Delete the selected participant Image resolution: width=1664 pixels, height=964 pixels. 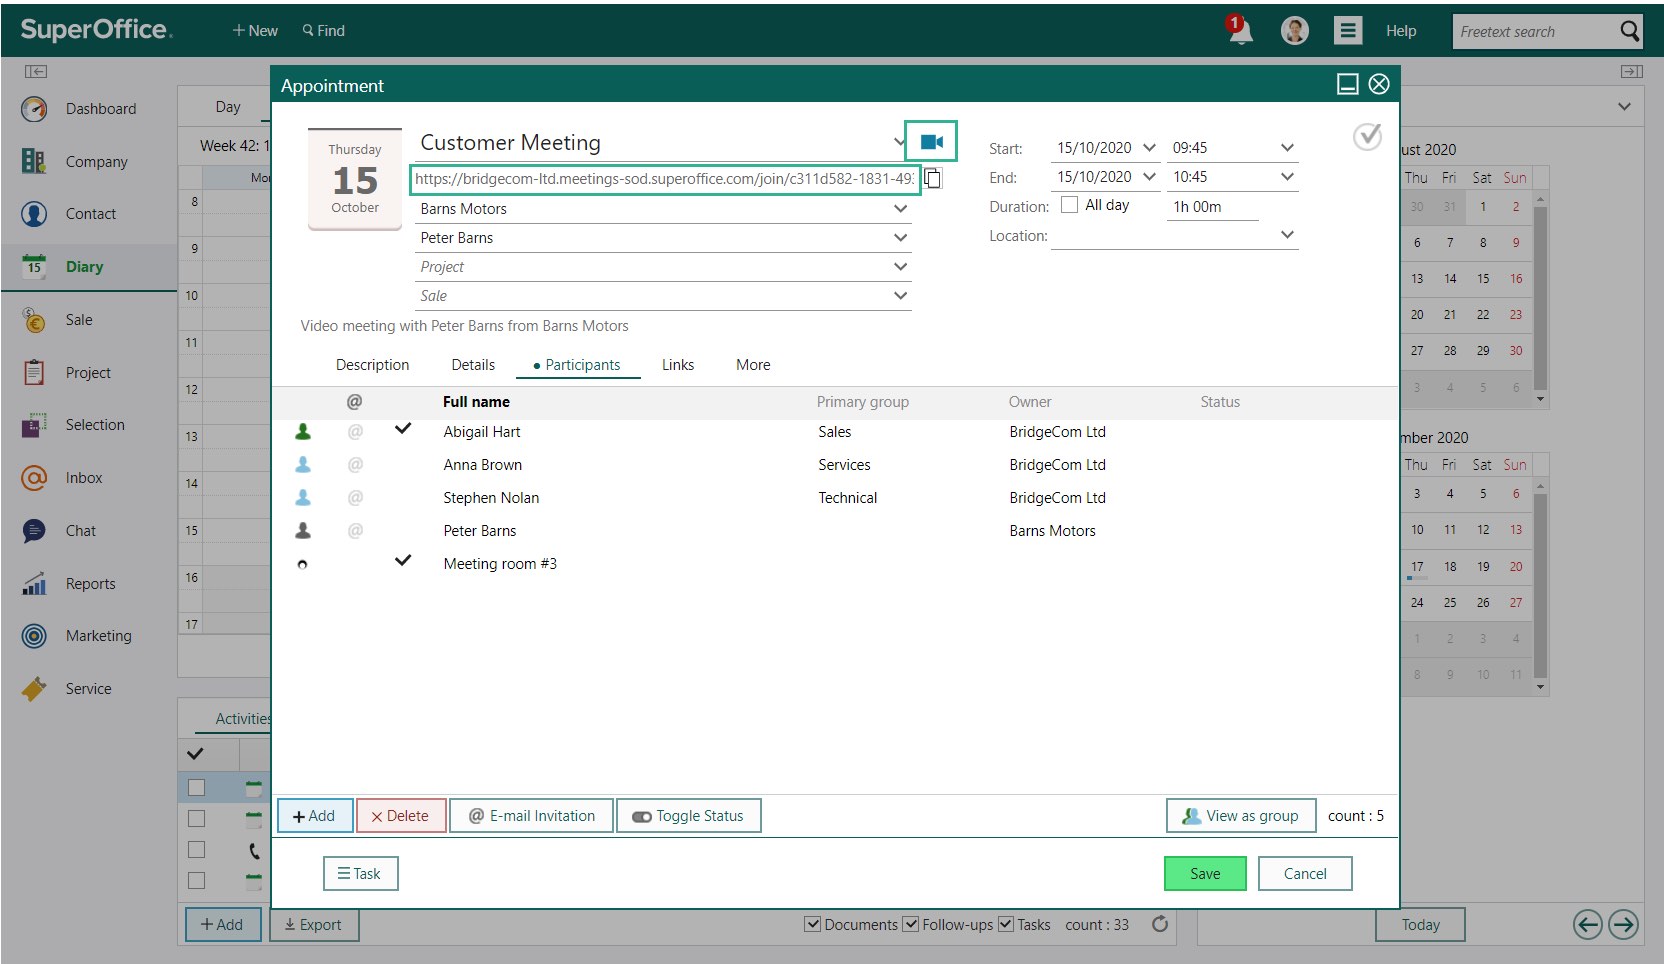point(400,816)
